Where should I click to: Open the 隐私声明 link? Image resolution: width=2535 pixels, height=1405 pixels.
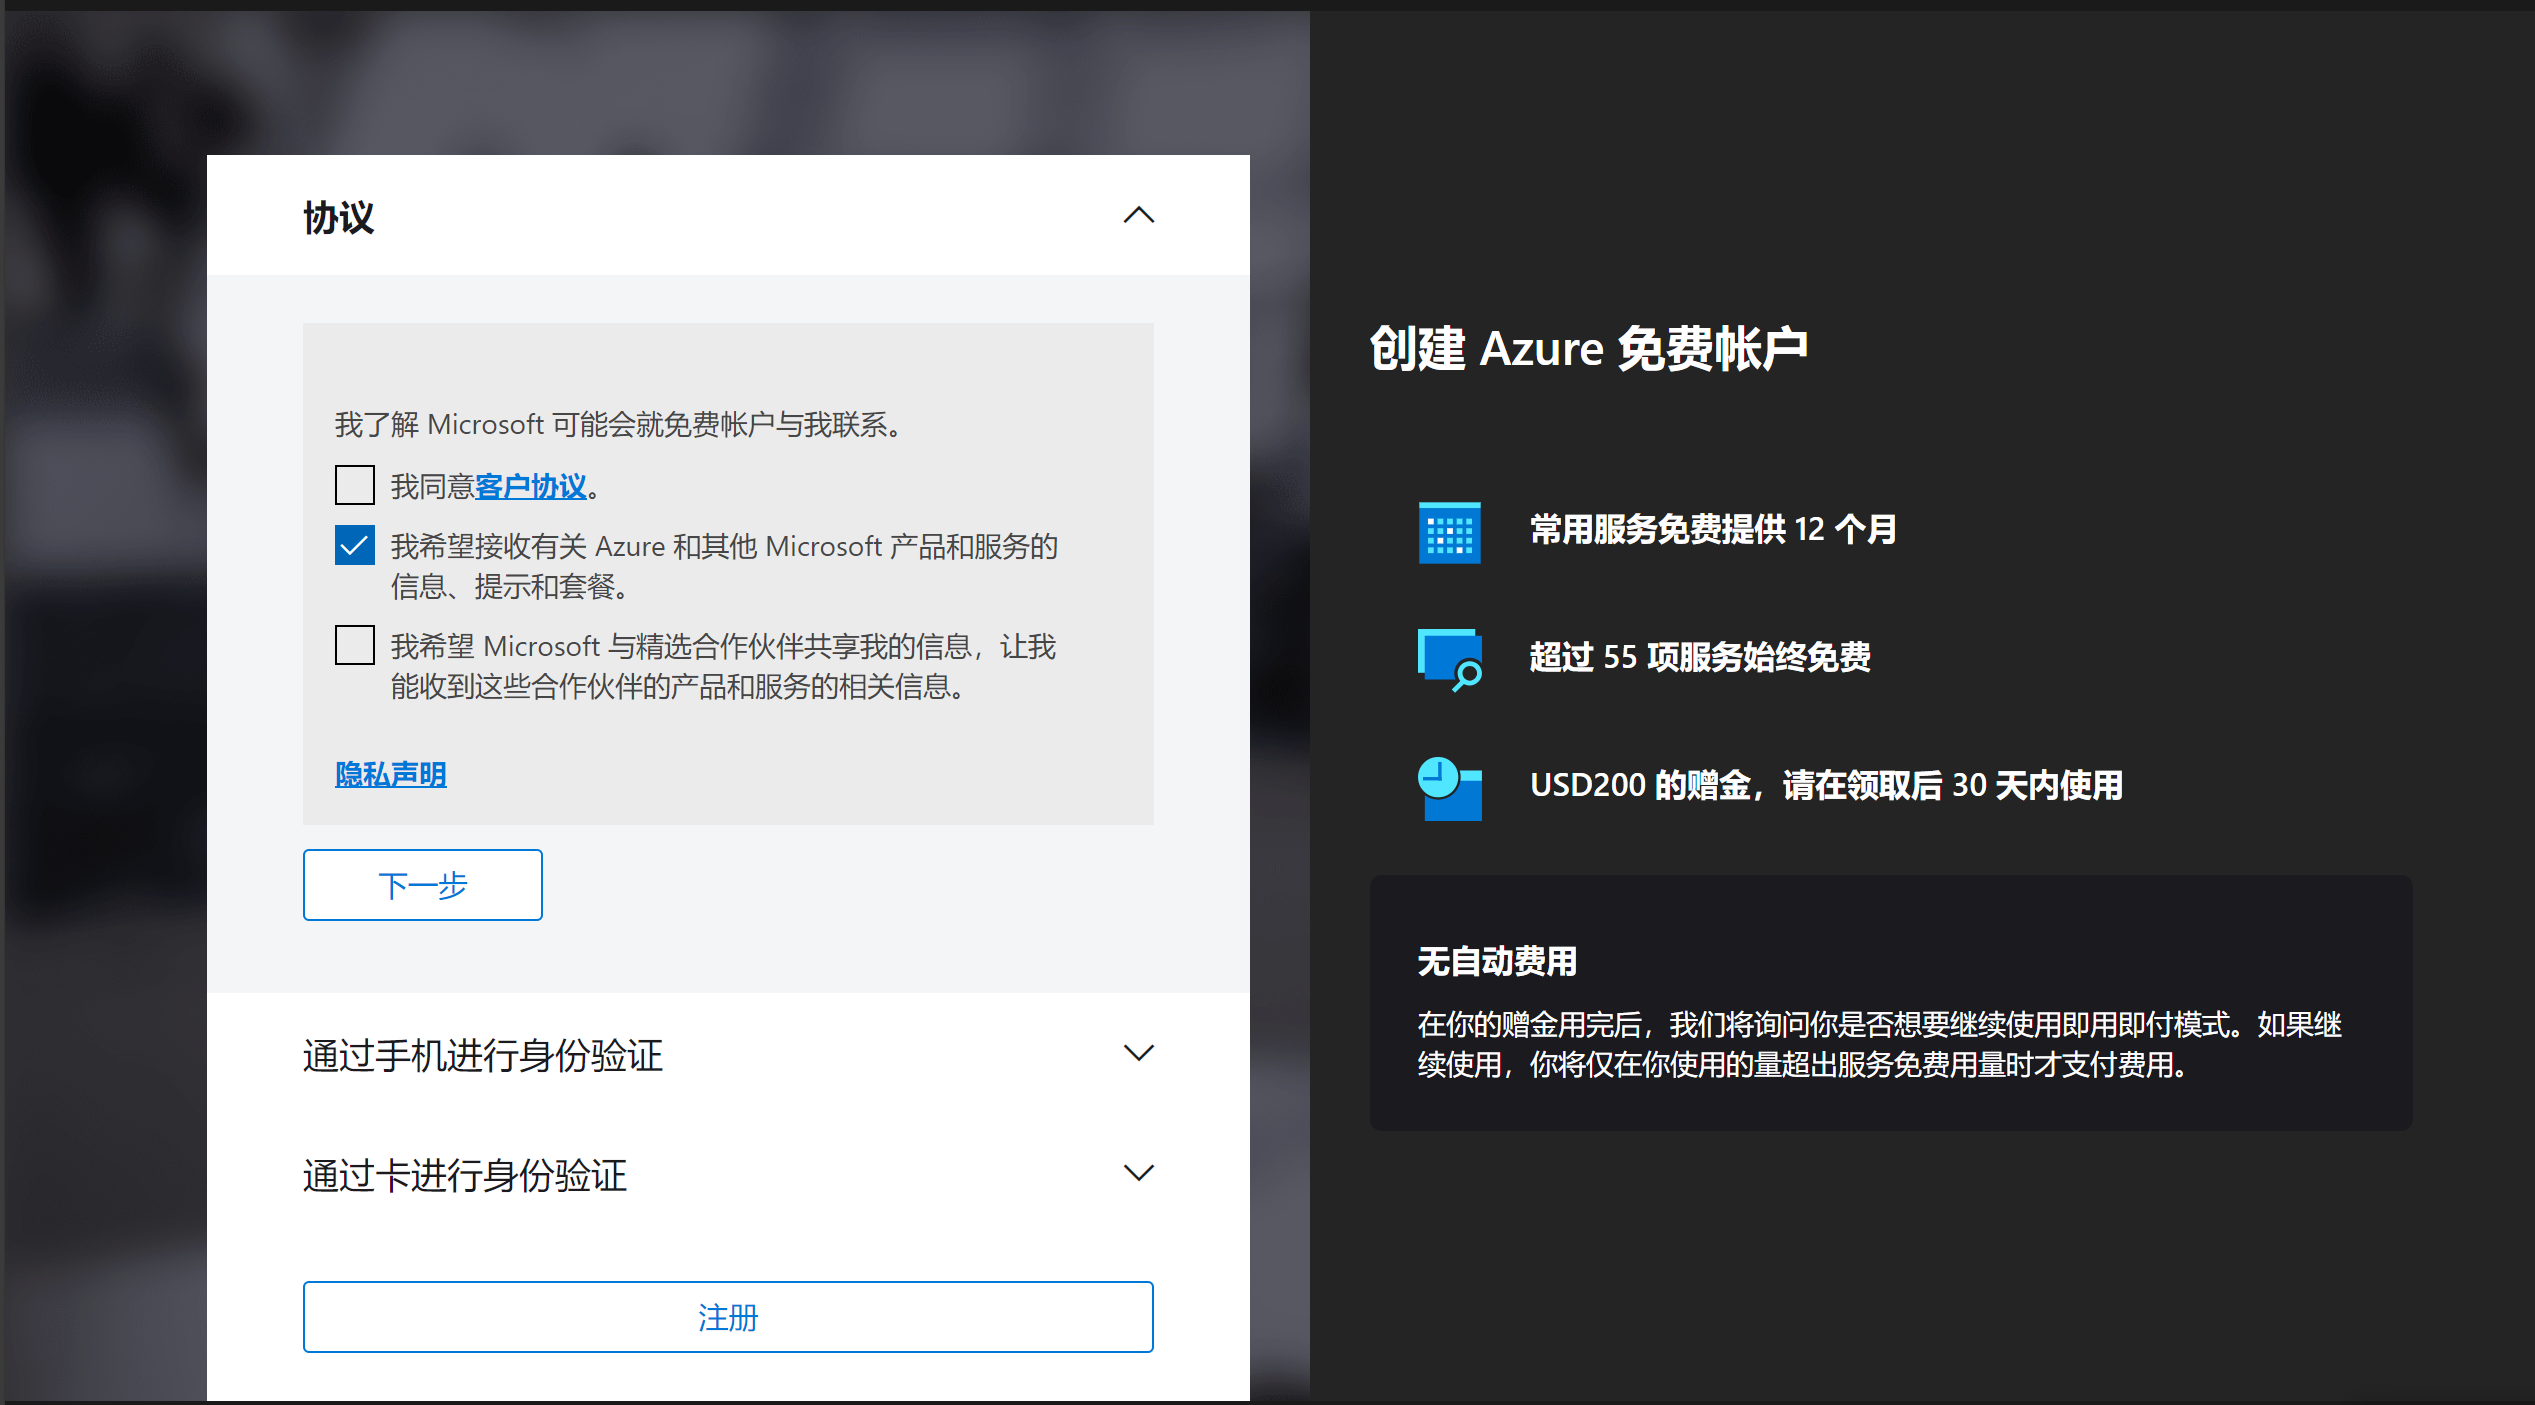391,774
